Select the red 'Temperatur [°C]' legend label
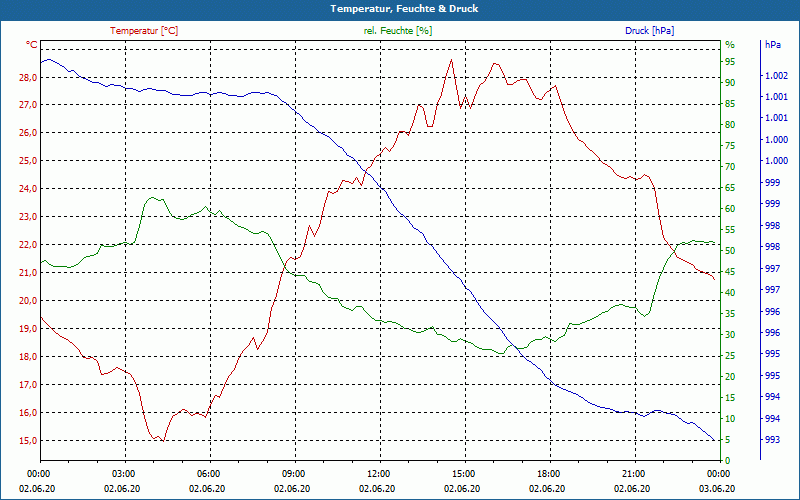 coord(144,31)
